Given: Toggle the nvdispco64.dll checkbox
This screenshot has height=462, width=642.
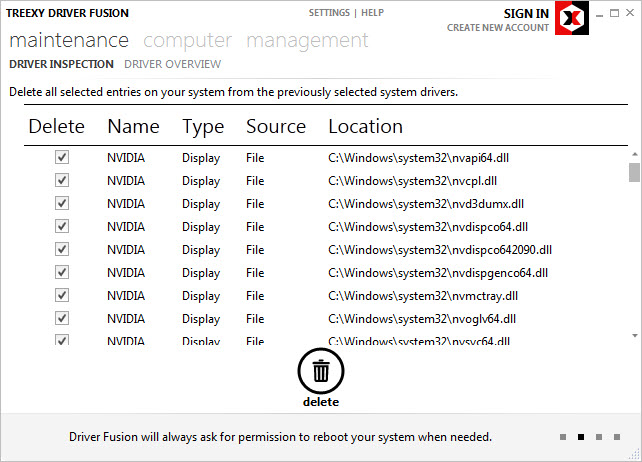Looking at the screenshot, I should tap(62, 226).
